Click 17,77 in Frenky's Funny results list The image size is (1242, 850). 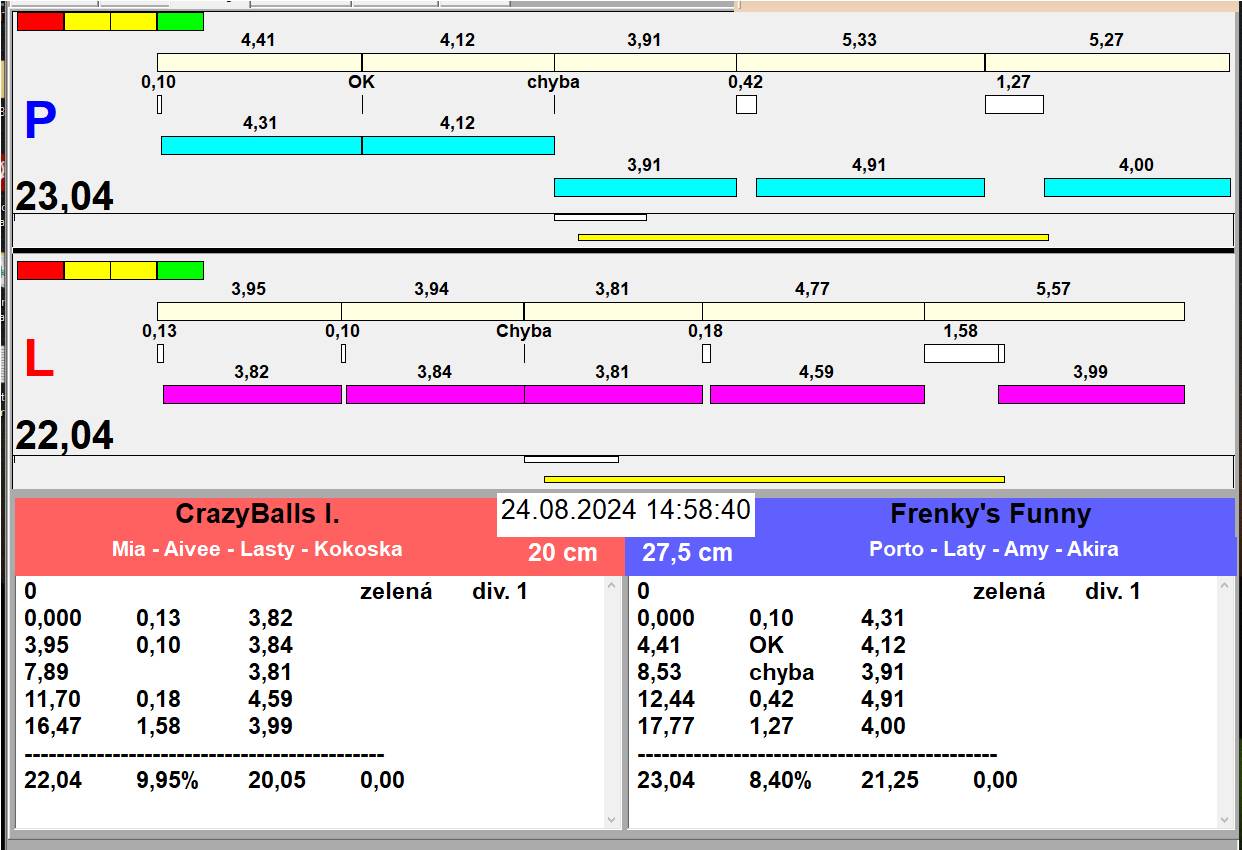tap(666, 726)
